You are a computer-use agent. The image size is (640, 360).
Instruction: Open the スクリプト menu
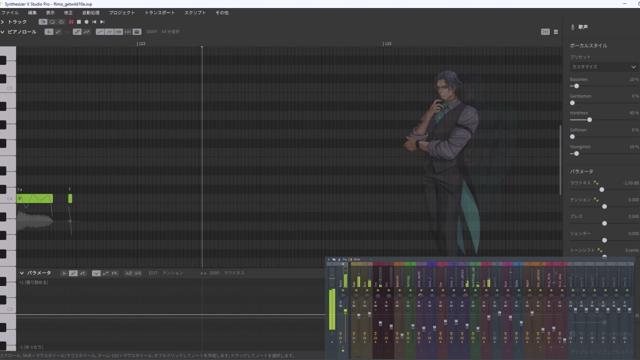click(x=195, y=13)
